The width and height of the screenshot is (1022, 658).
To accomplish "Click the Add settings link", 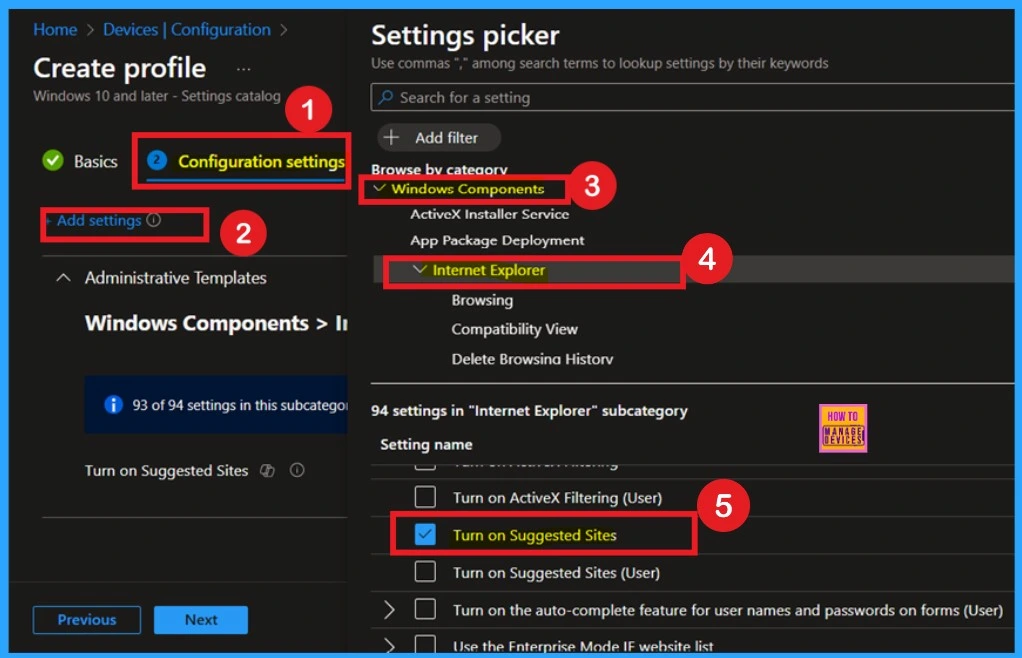I will 98,220.
